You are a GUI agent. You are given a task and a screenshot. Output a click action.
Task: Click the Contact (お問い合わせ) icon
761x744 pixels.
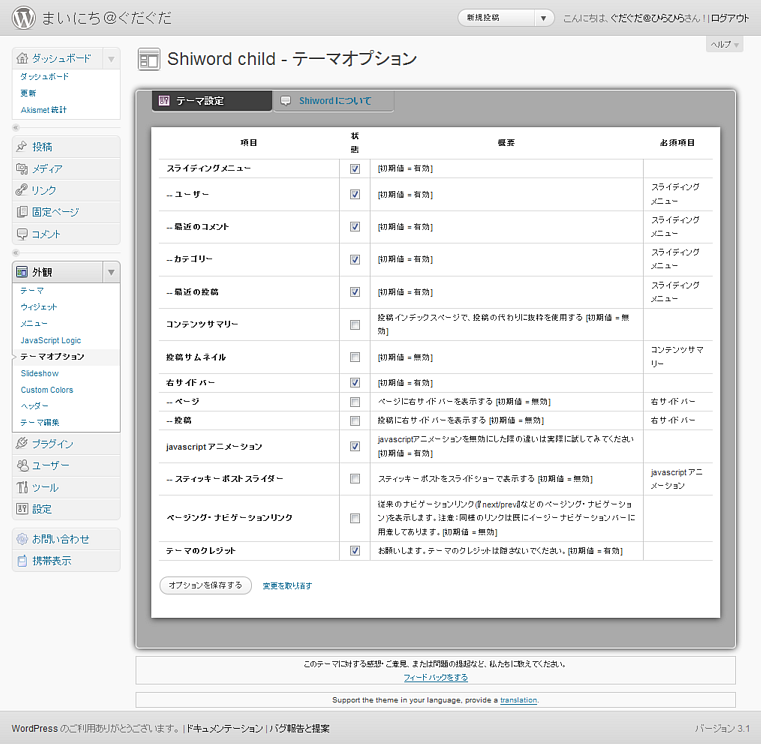point(22,539)
